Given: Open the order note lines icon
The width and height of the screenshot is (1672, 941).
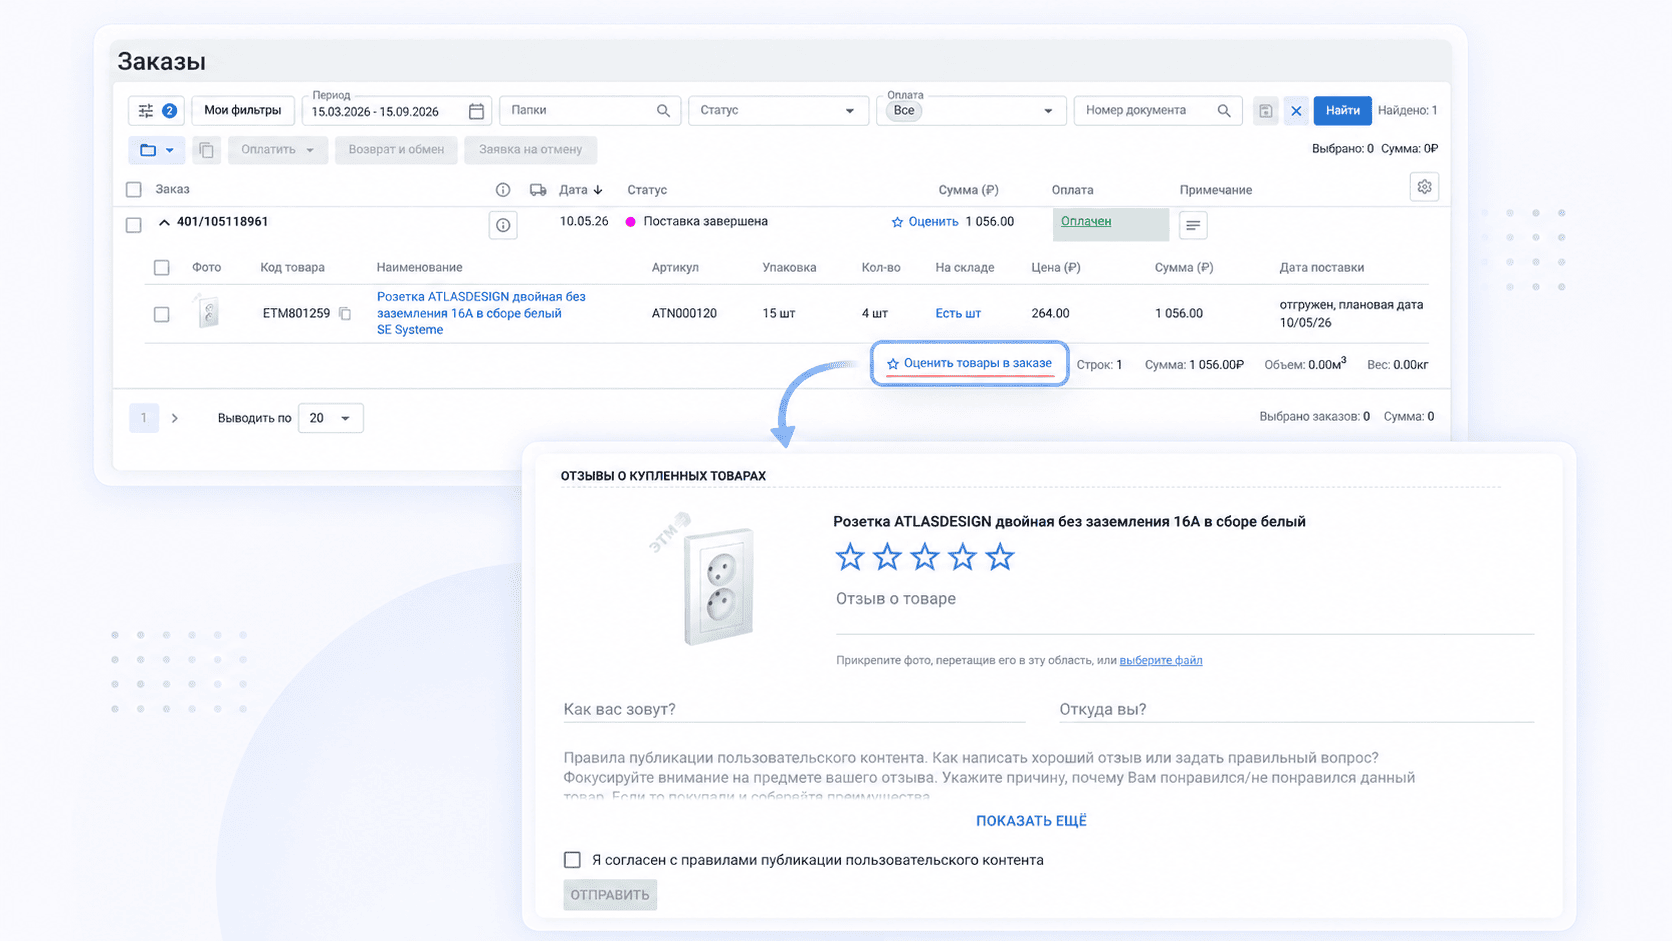Looking at the screenshot, I should tap(1193, 225).
